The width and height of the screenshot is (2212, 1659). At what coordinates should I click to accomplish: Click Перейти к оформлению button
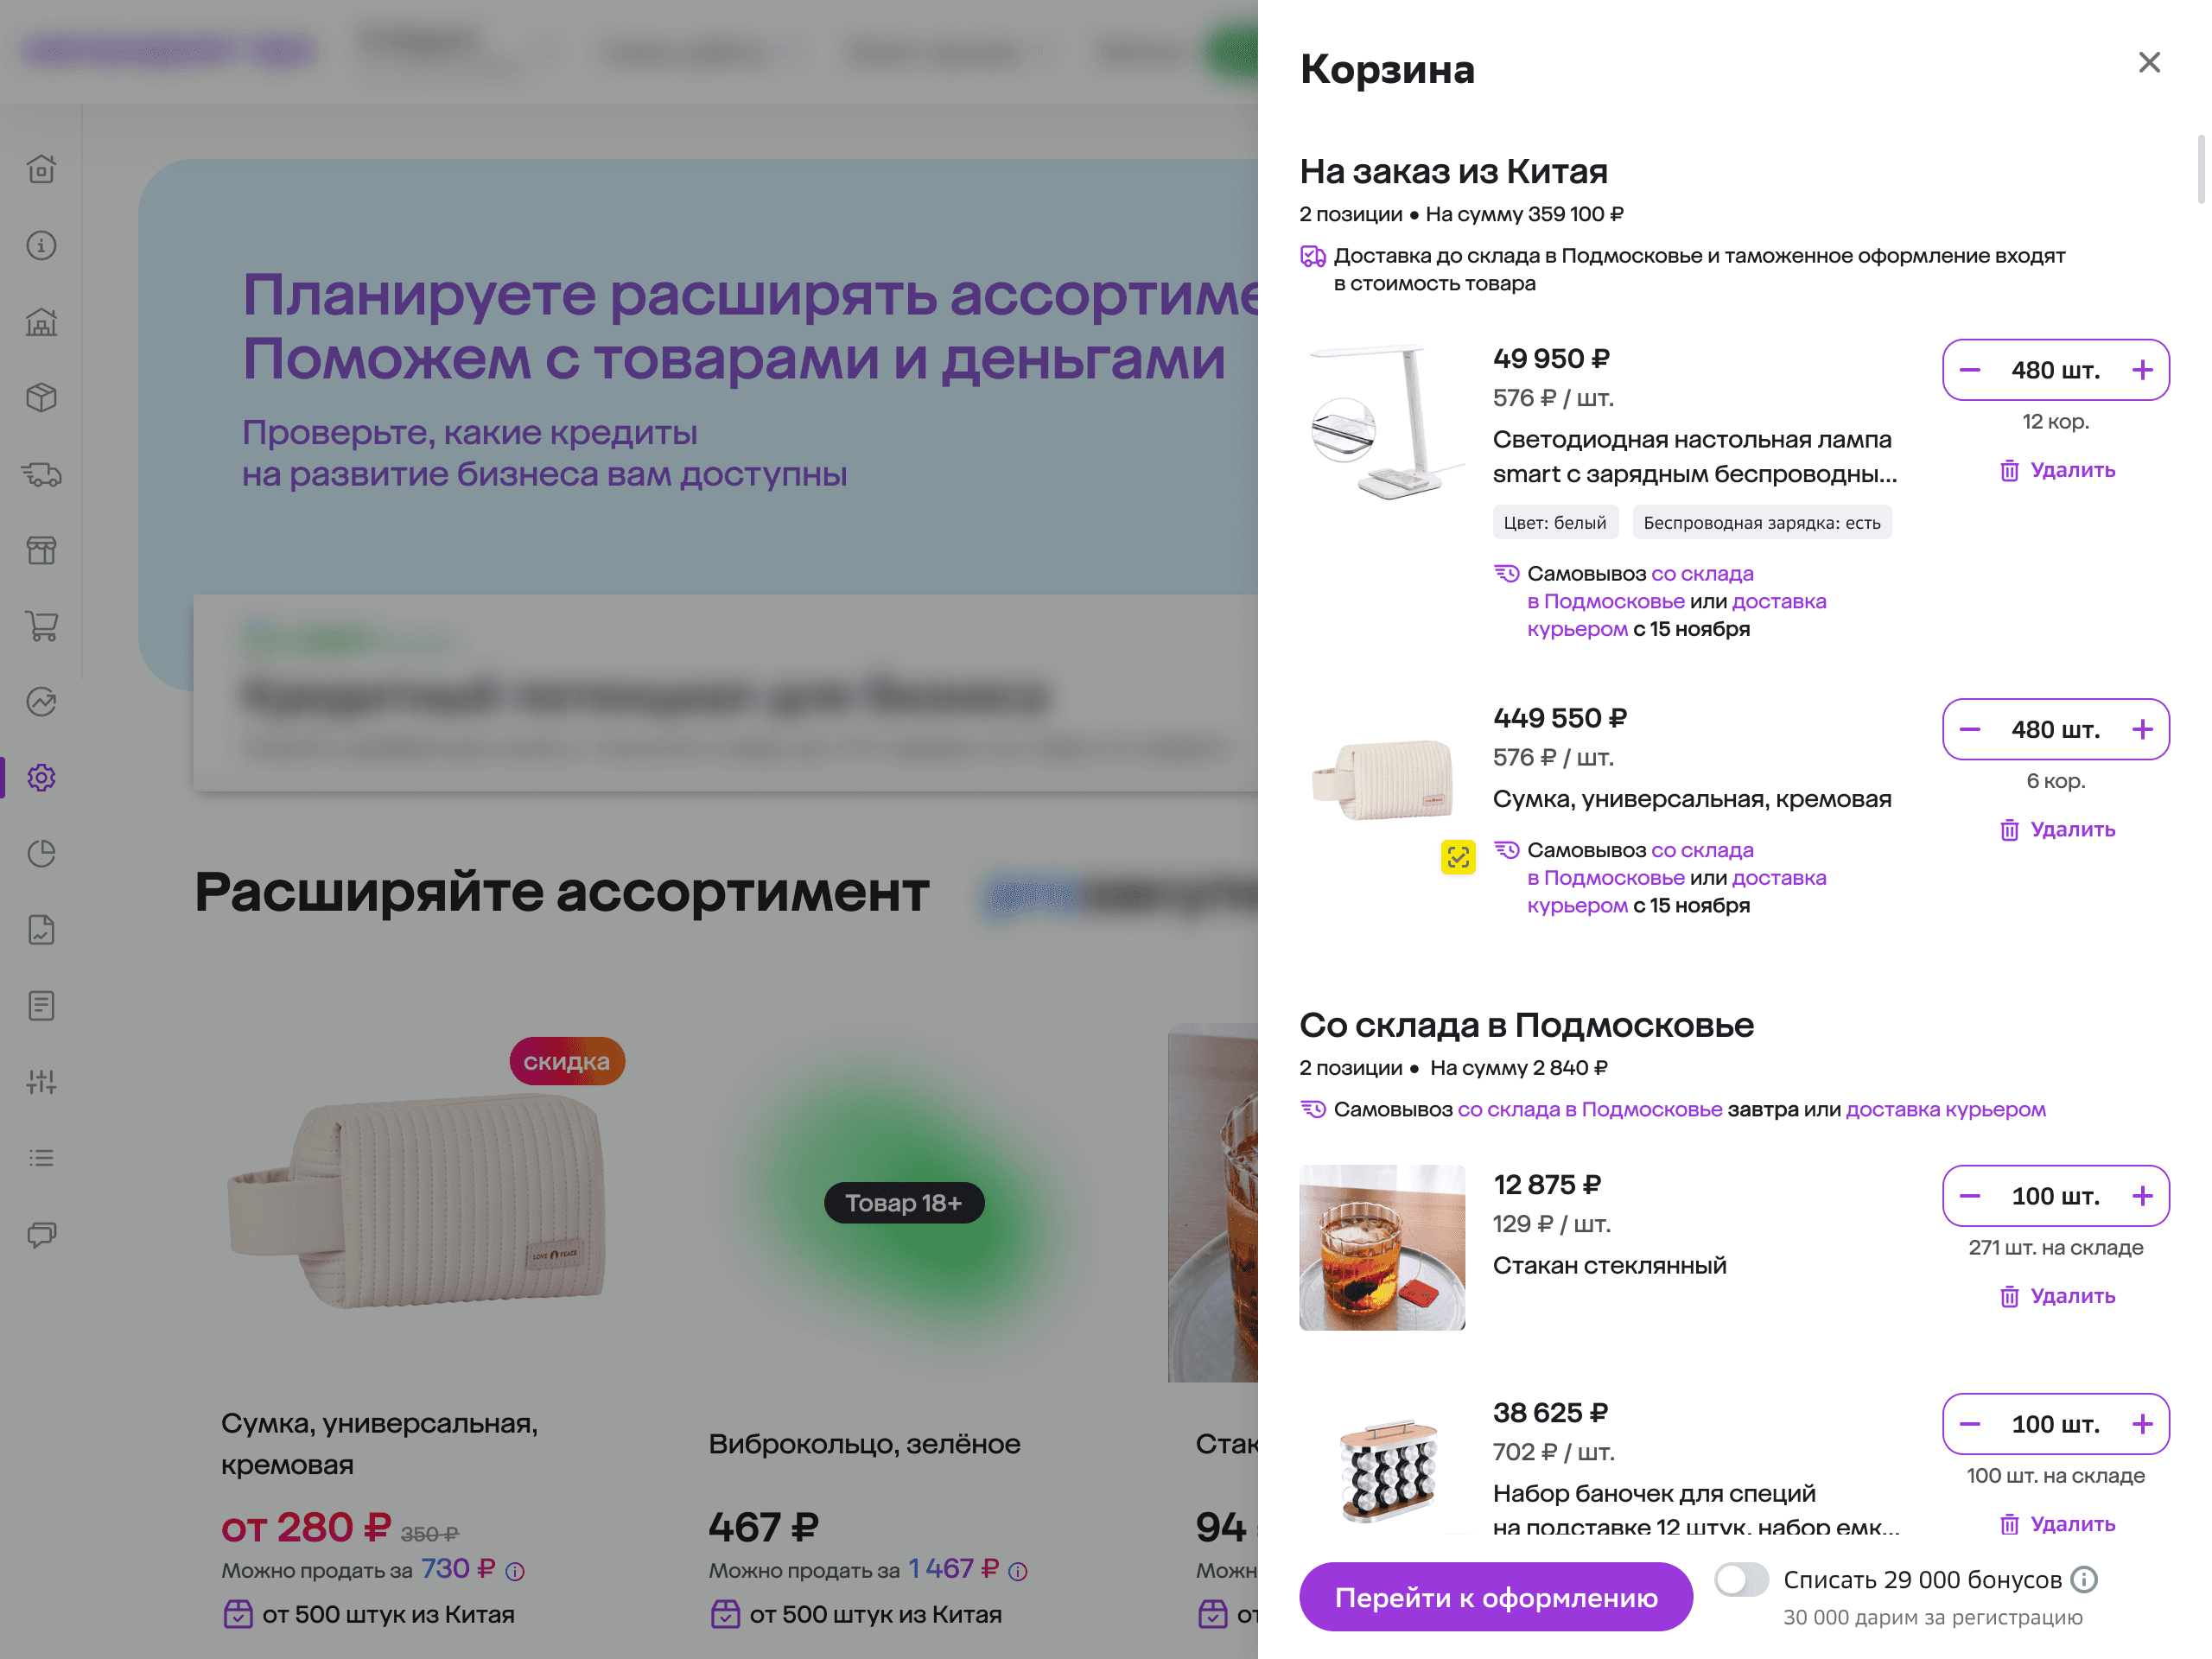1495,1597
